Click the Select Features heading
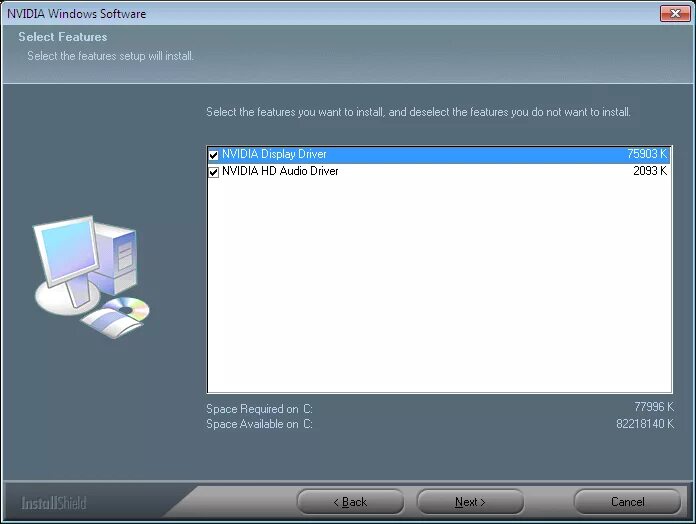 coord(63,37)
